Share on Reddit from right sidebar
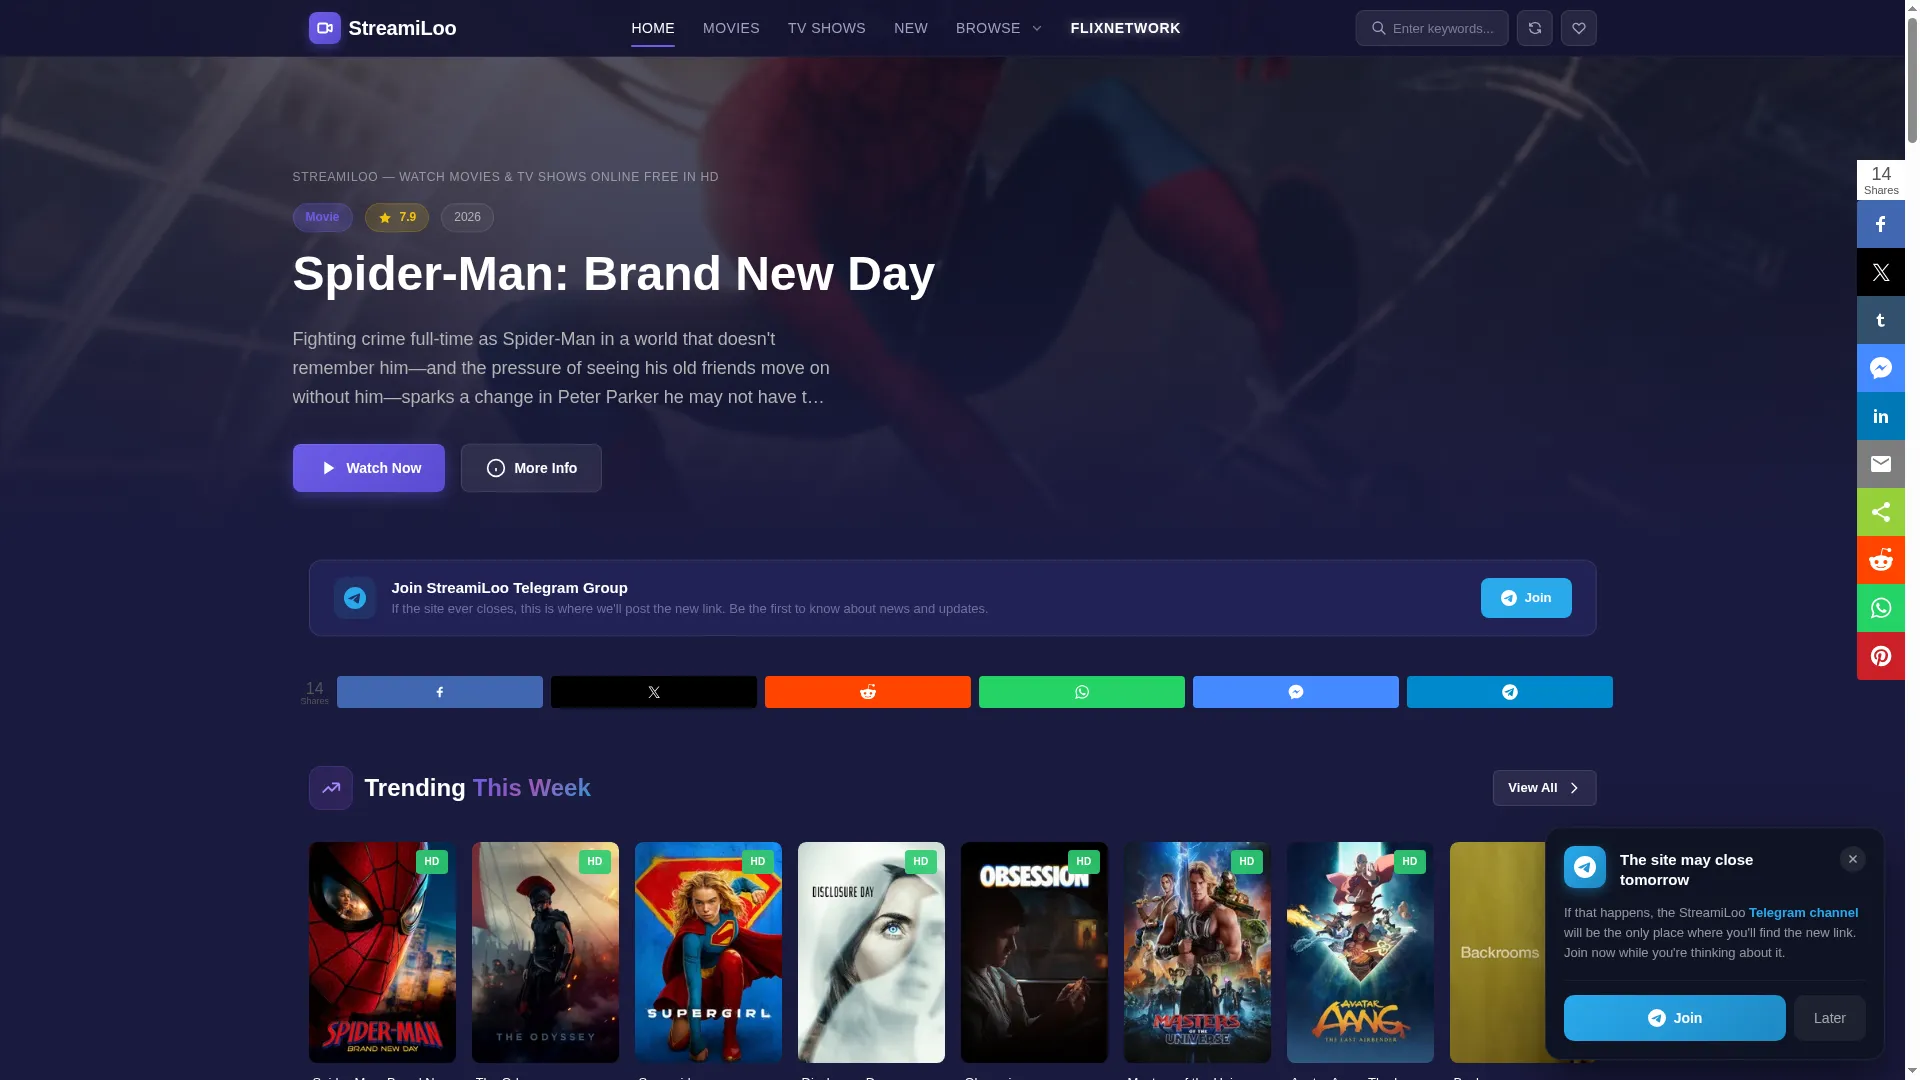1920x1080 pixels. (x=1880, y=560)
